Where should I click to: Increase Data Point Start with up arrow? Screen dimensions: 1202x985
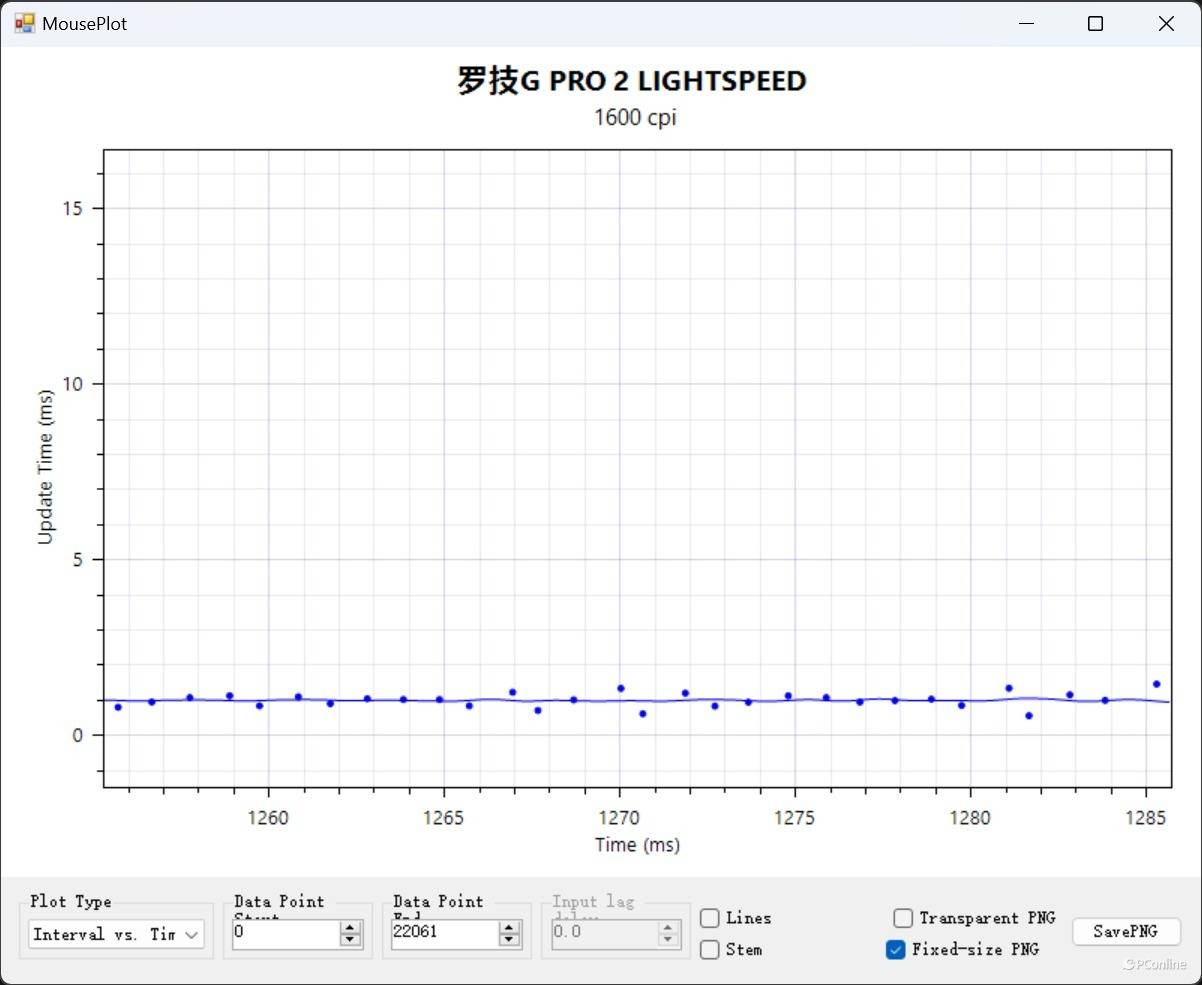(350, 928)
